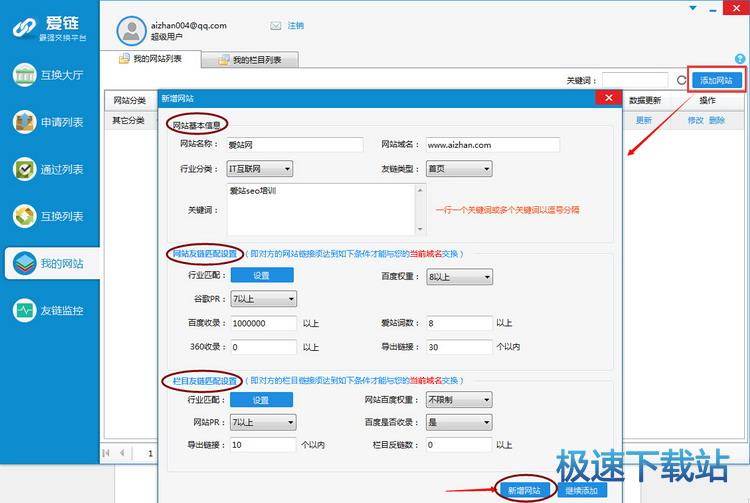Click the 爱站词数 input field

pos(459,323)
